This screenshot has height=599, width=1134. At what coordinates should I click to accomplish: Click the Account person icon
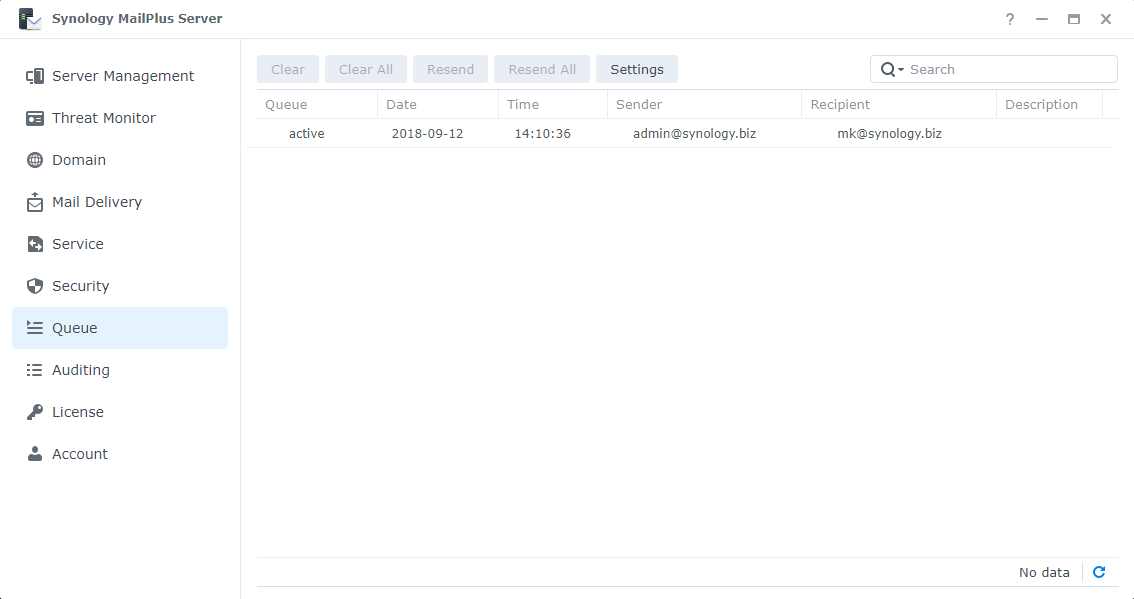(35, 454)
